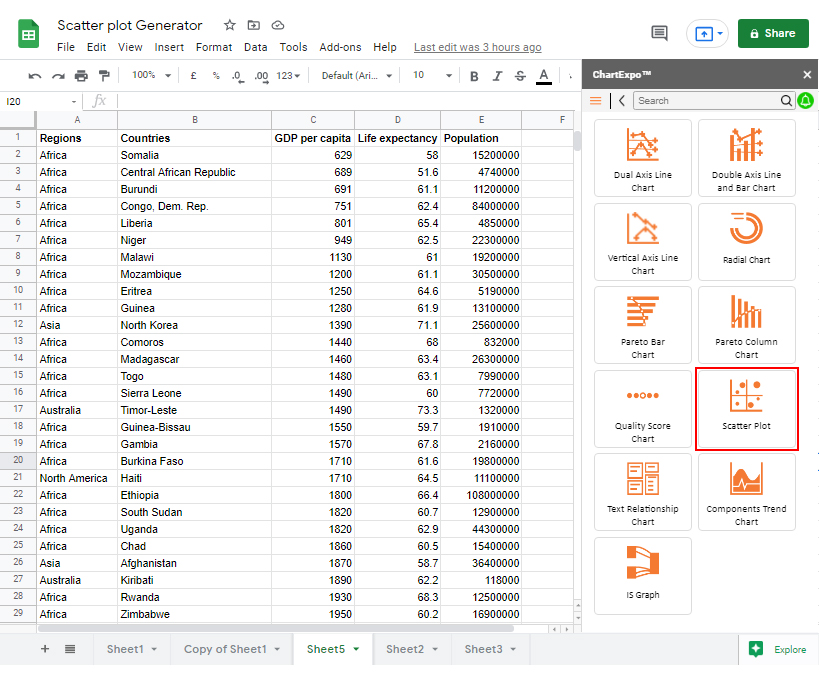
Task: Format as percent
Action: coord(216,76)
